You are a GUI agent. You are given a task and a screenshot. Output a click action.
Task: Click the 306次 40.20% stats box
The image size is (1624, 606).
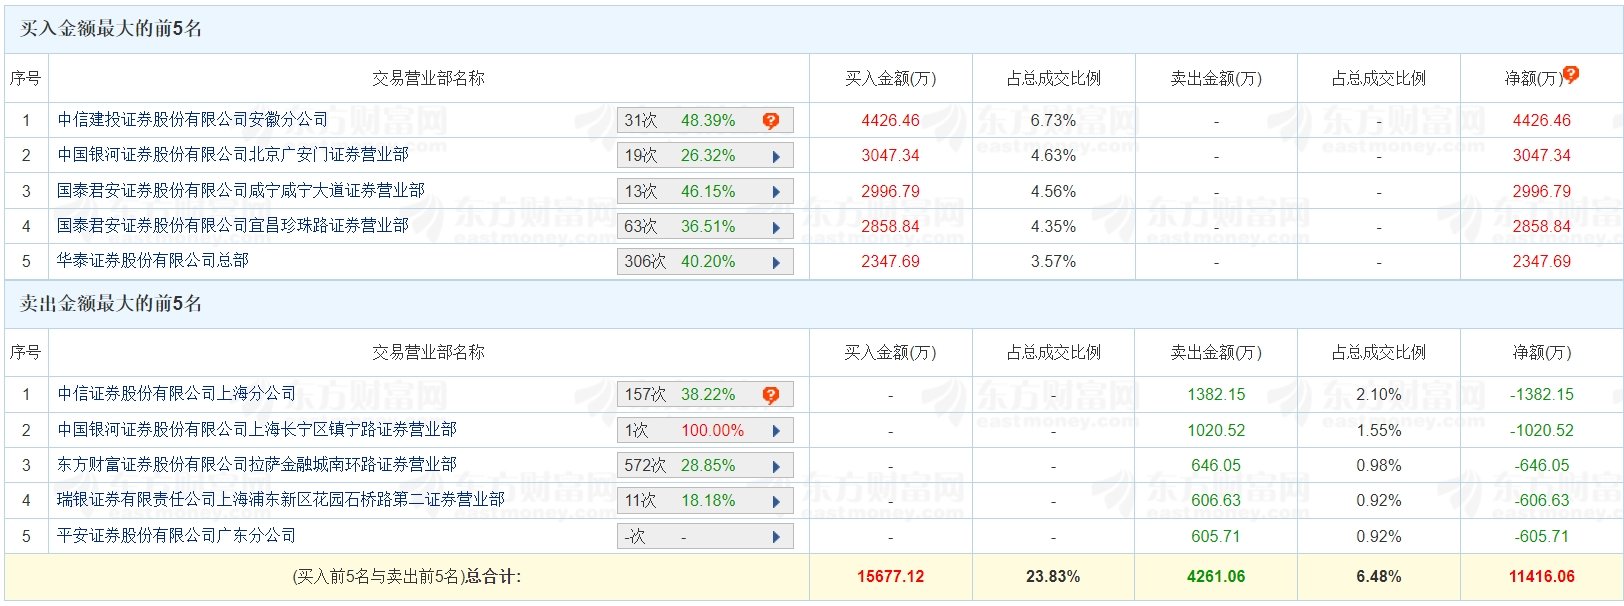(690, 262)
